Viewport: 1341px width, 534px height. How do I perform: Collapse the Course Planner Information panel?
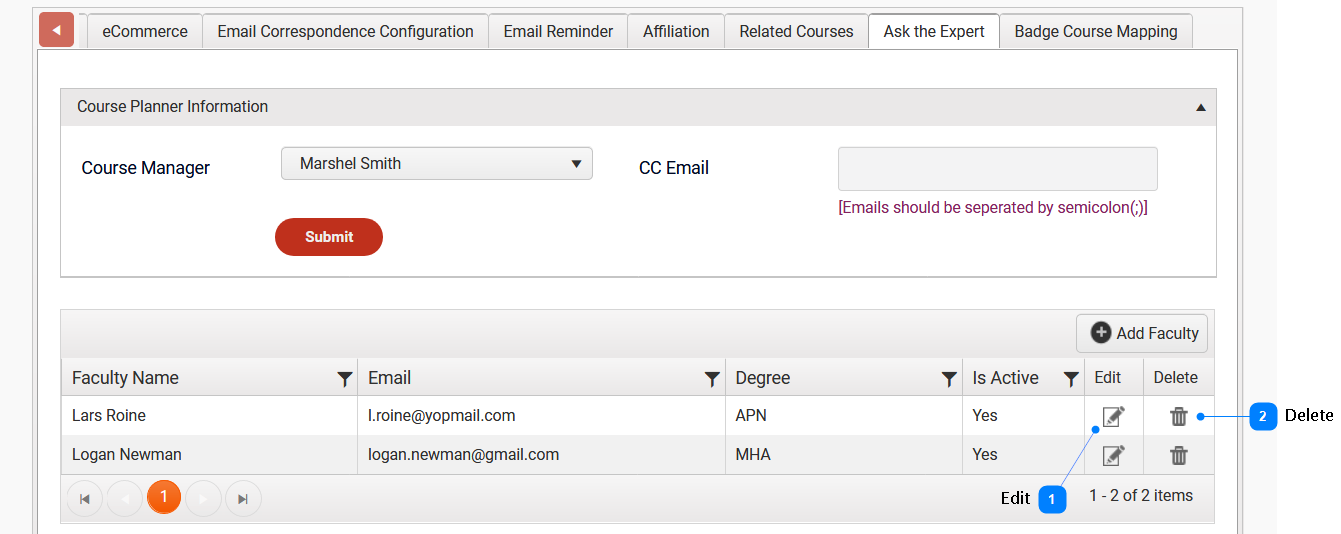pos(1200,107)
